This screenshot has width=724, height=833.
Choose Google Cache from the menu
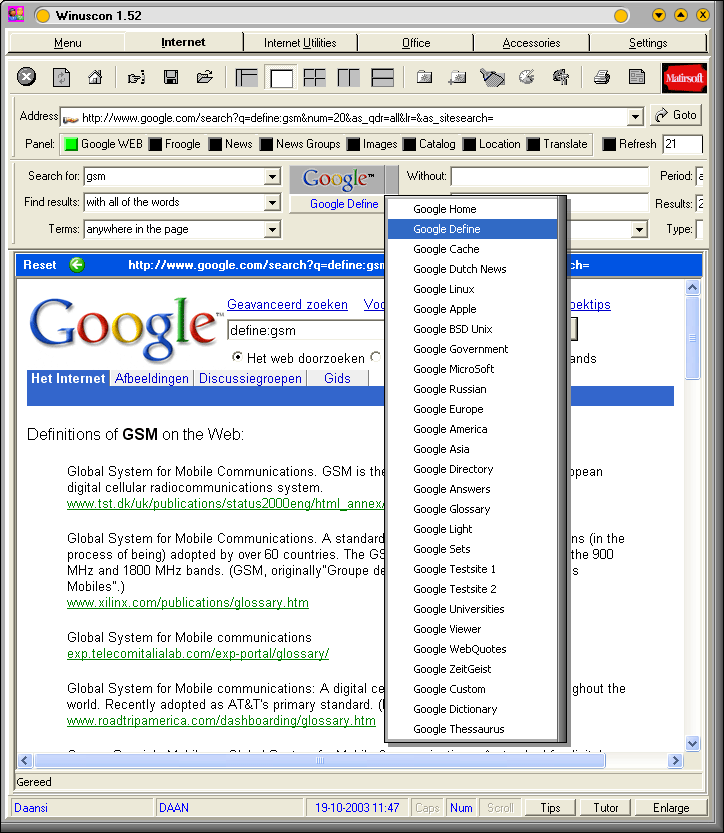click(473, 249)
